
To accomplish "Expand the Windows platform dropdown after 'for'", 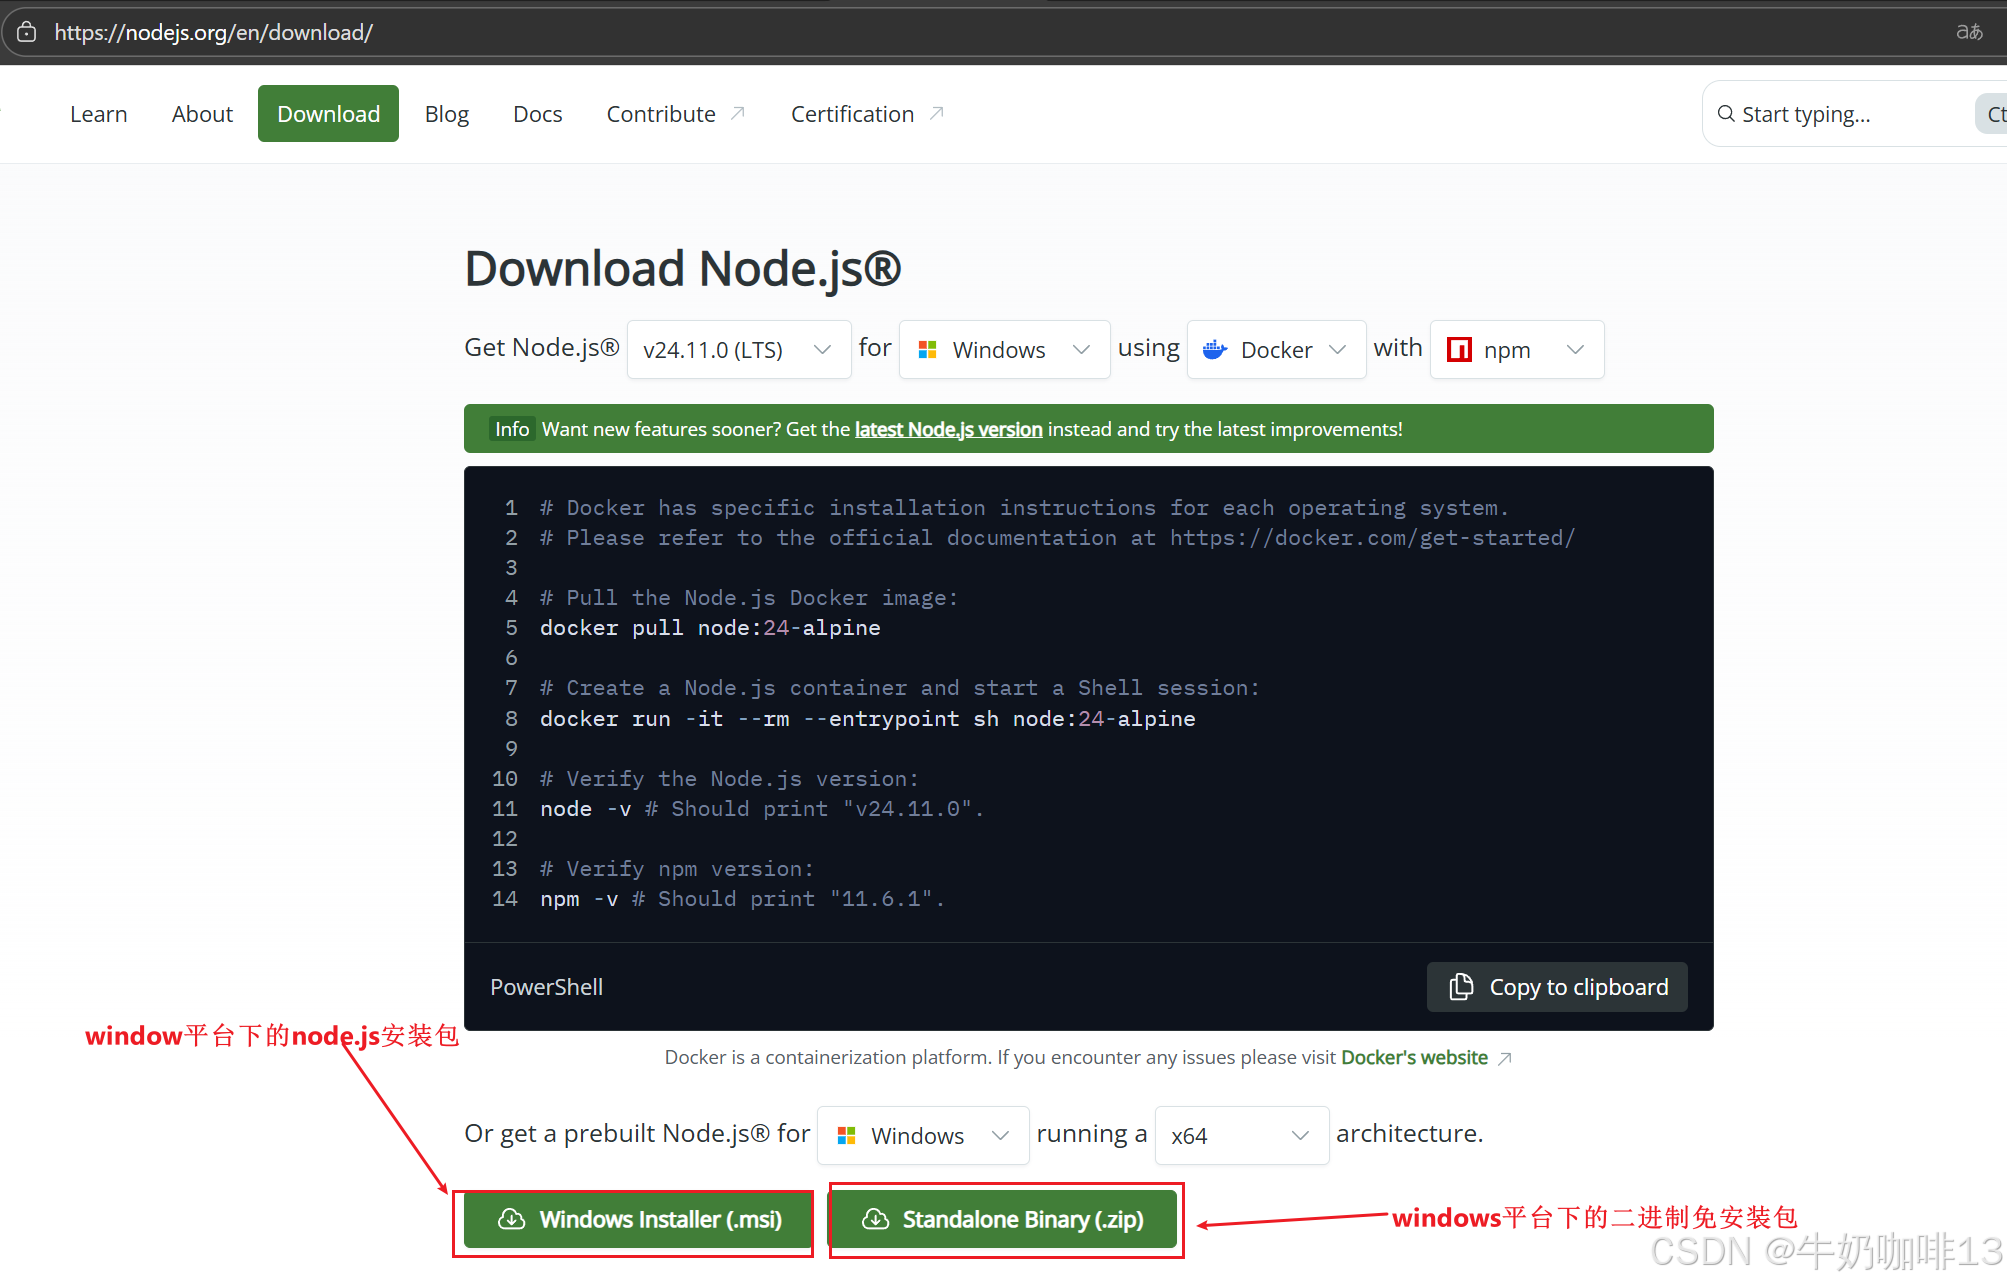I will 1003,350.
